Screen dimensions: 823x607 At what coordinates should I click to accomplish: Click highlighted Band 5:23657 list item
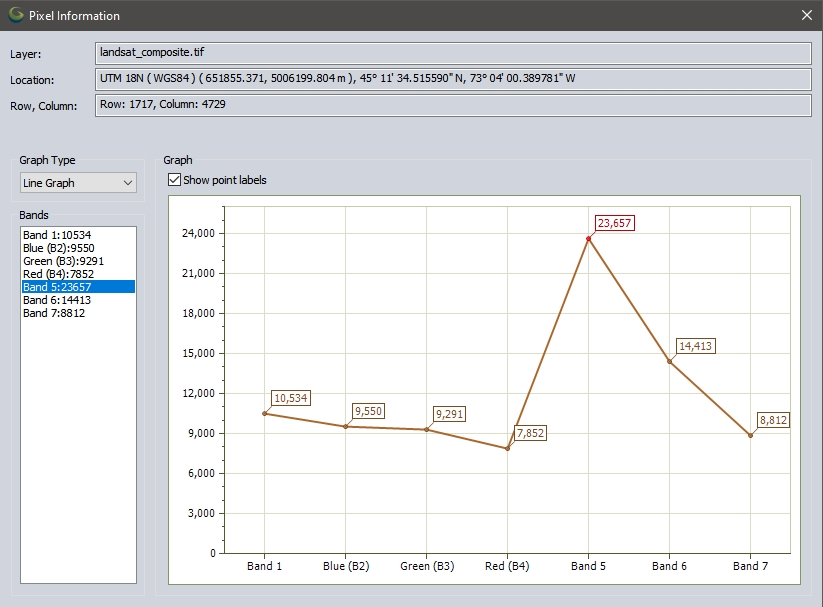(x=57, y=287)
